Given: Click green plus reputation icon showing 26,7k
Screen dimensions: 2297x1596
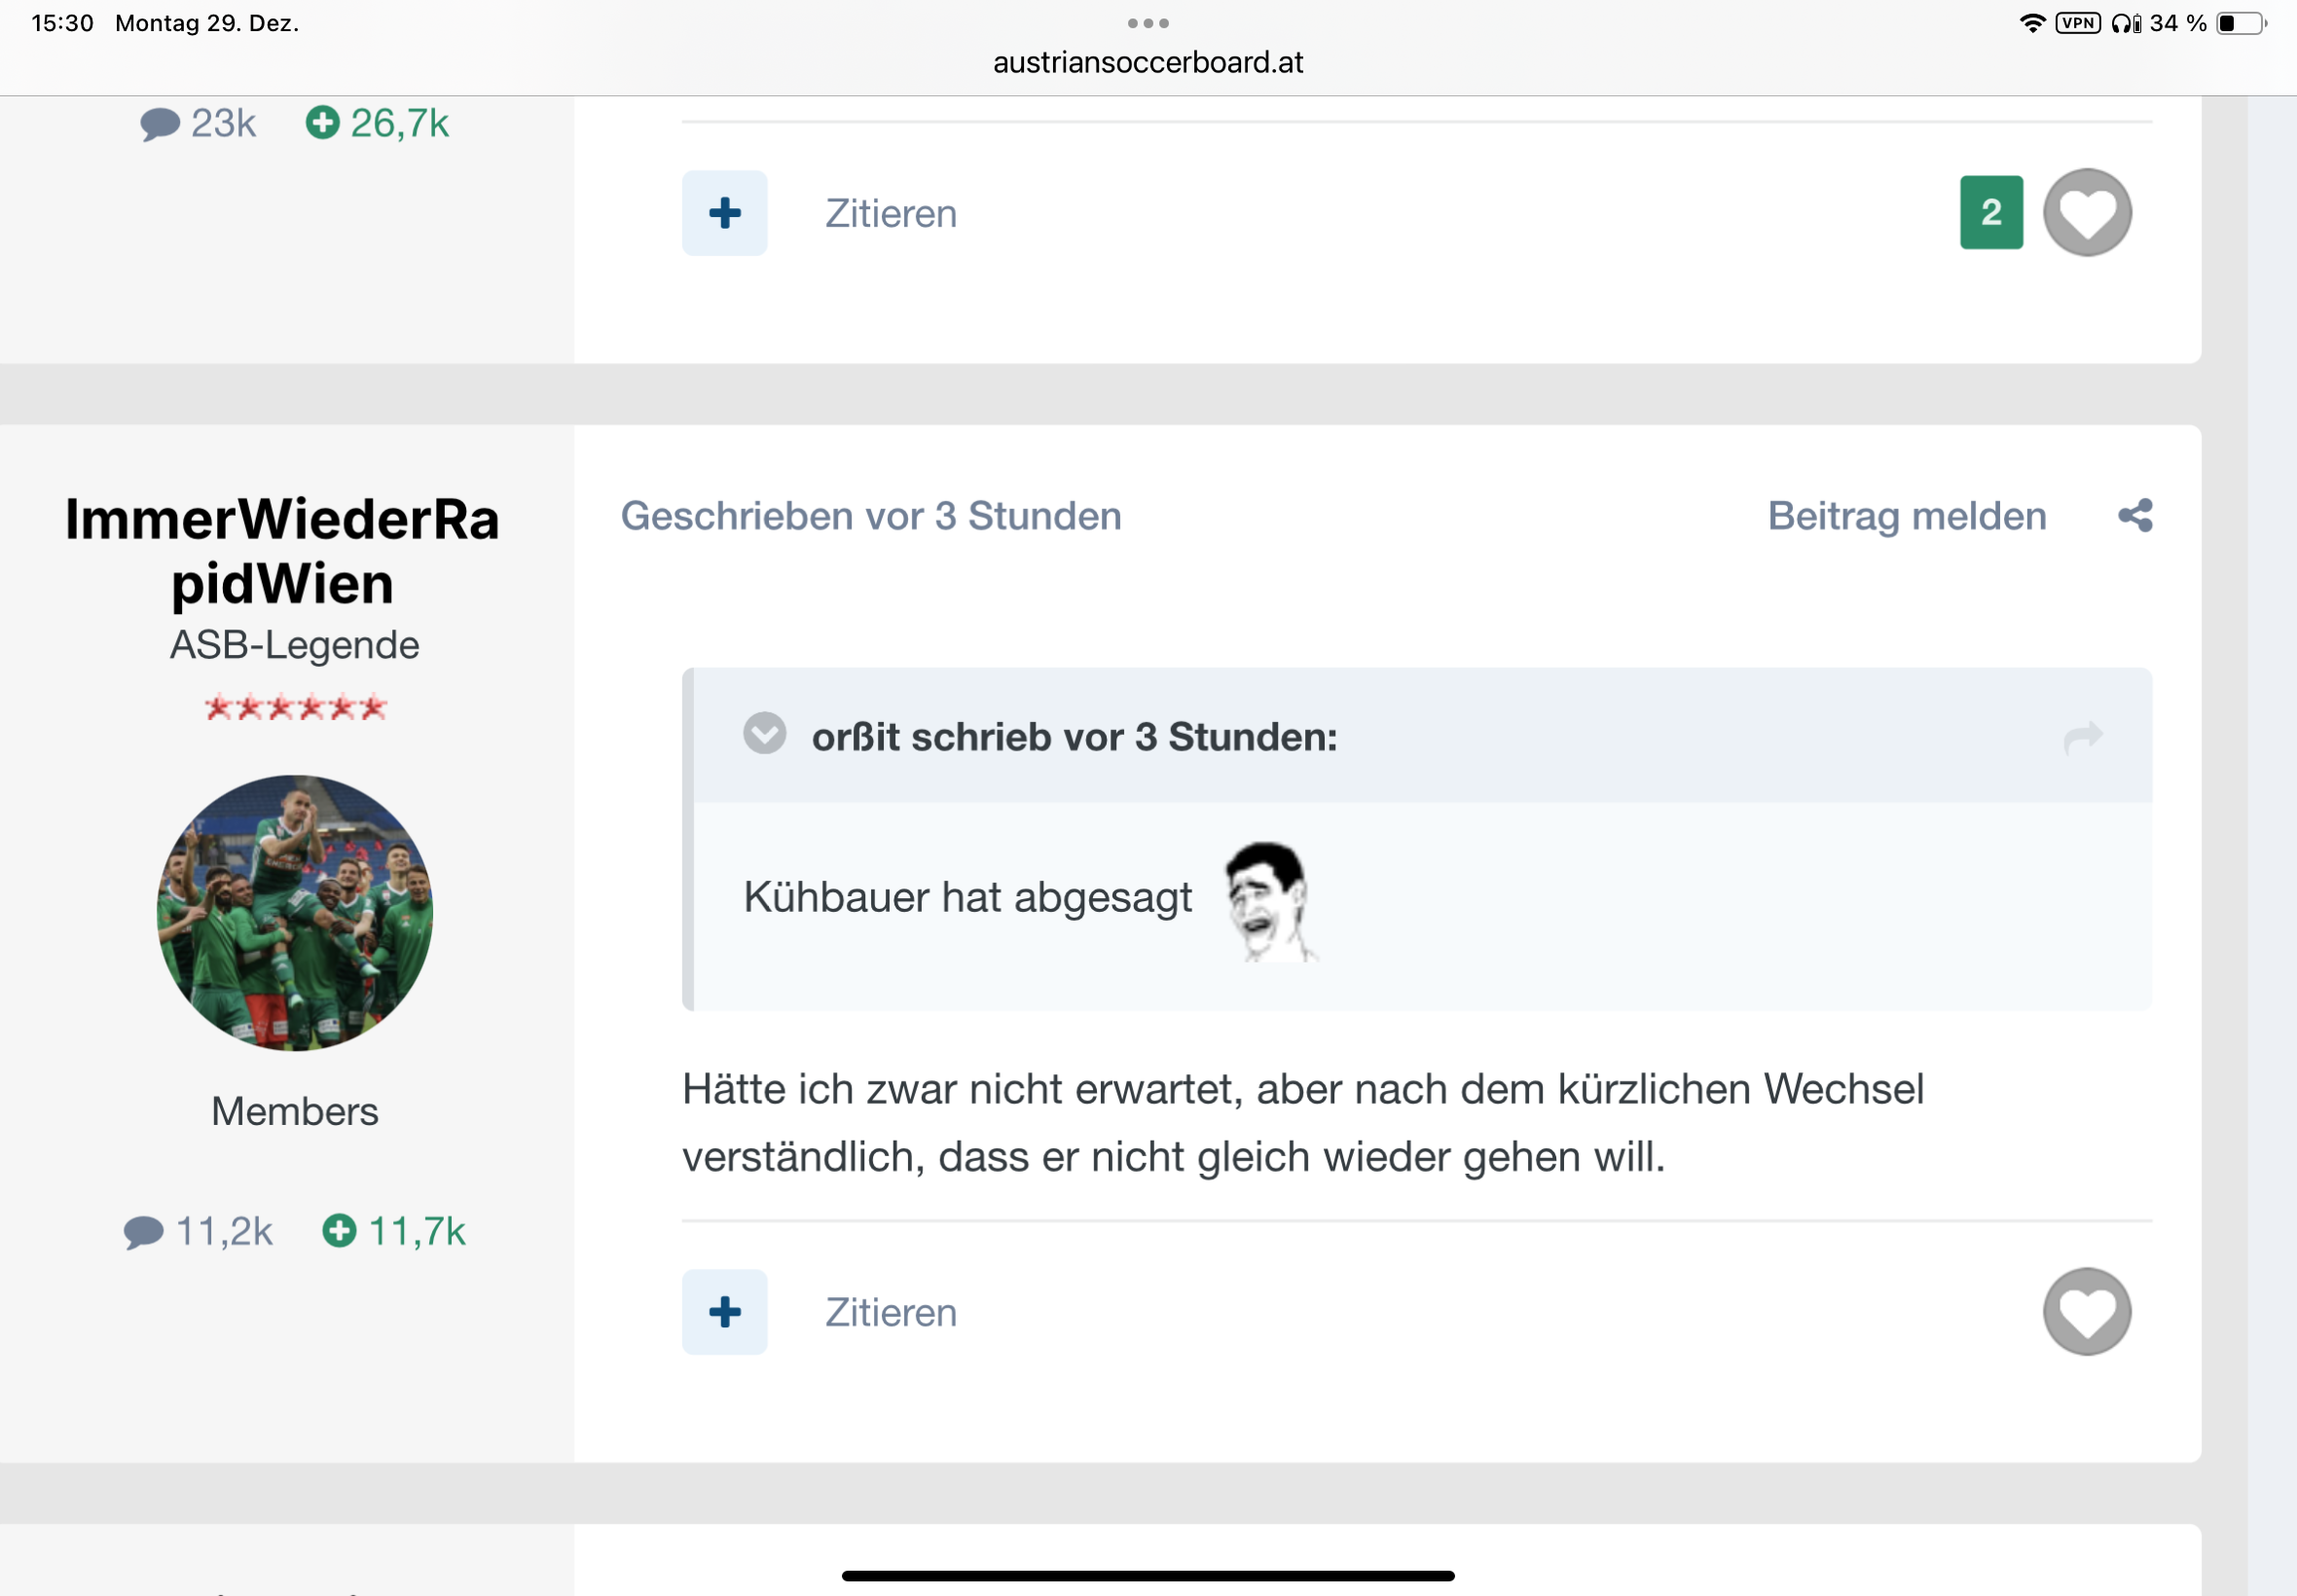Looking at the screenshot, I should tap(322, 123).
